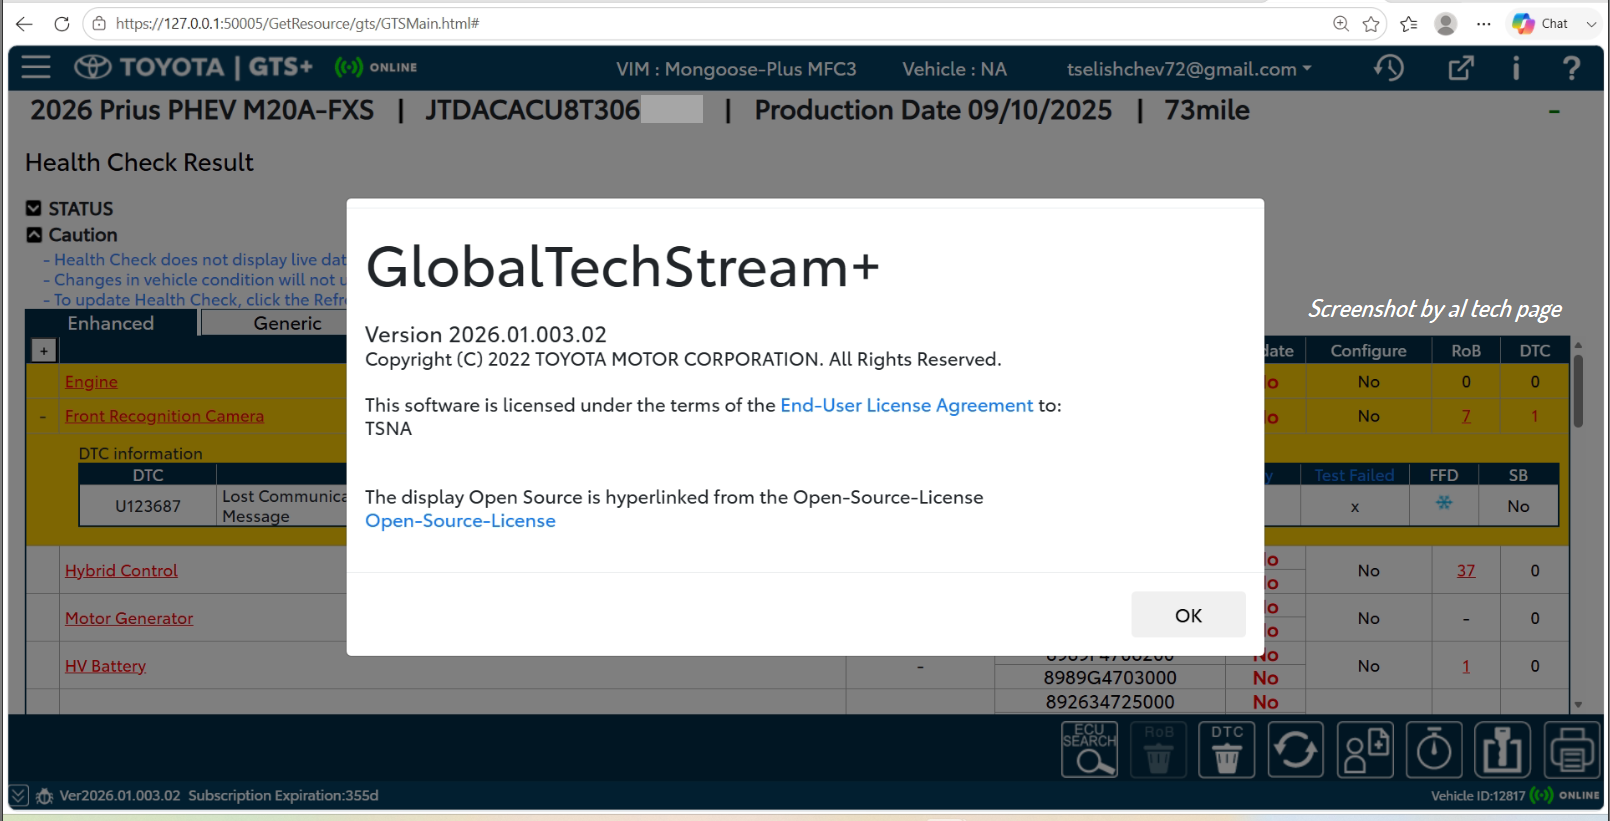Click the open-in-new-window icon in header
The image size is (1610, 821).
[x=1461, y=68]
